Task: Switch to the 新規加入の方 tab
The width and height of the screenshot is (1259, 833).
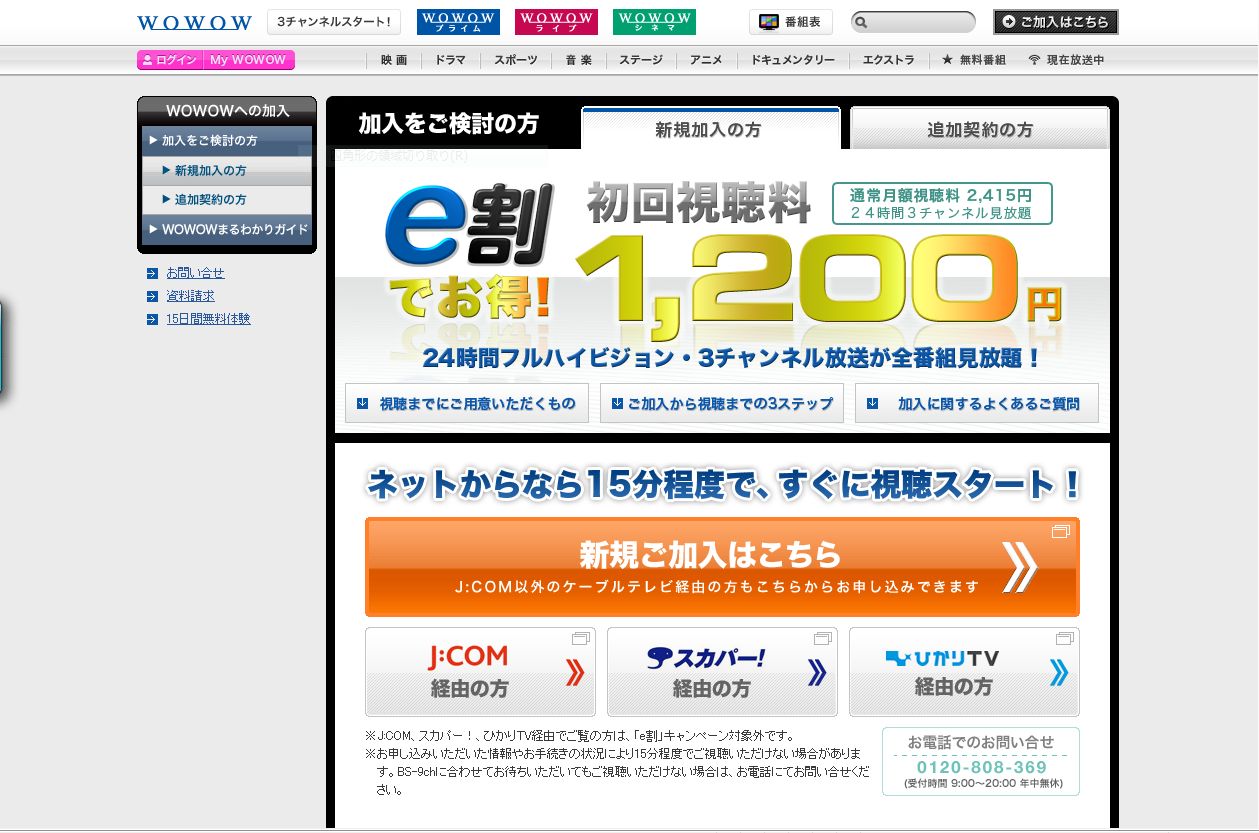Action: click(710, 129)
